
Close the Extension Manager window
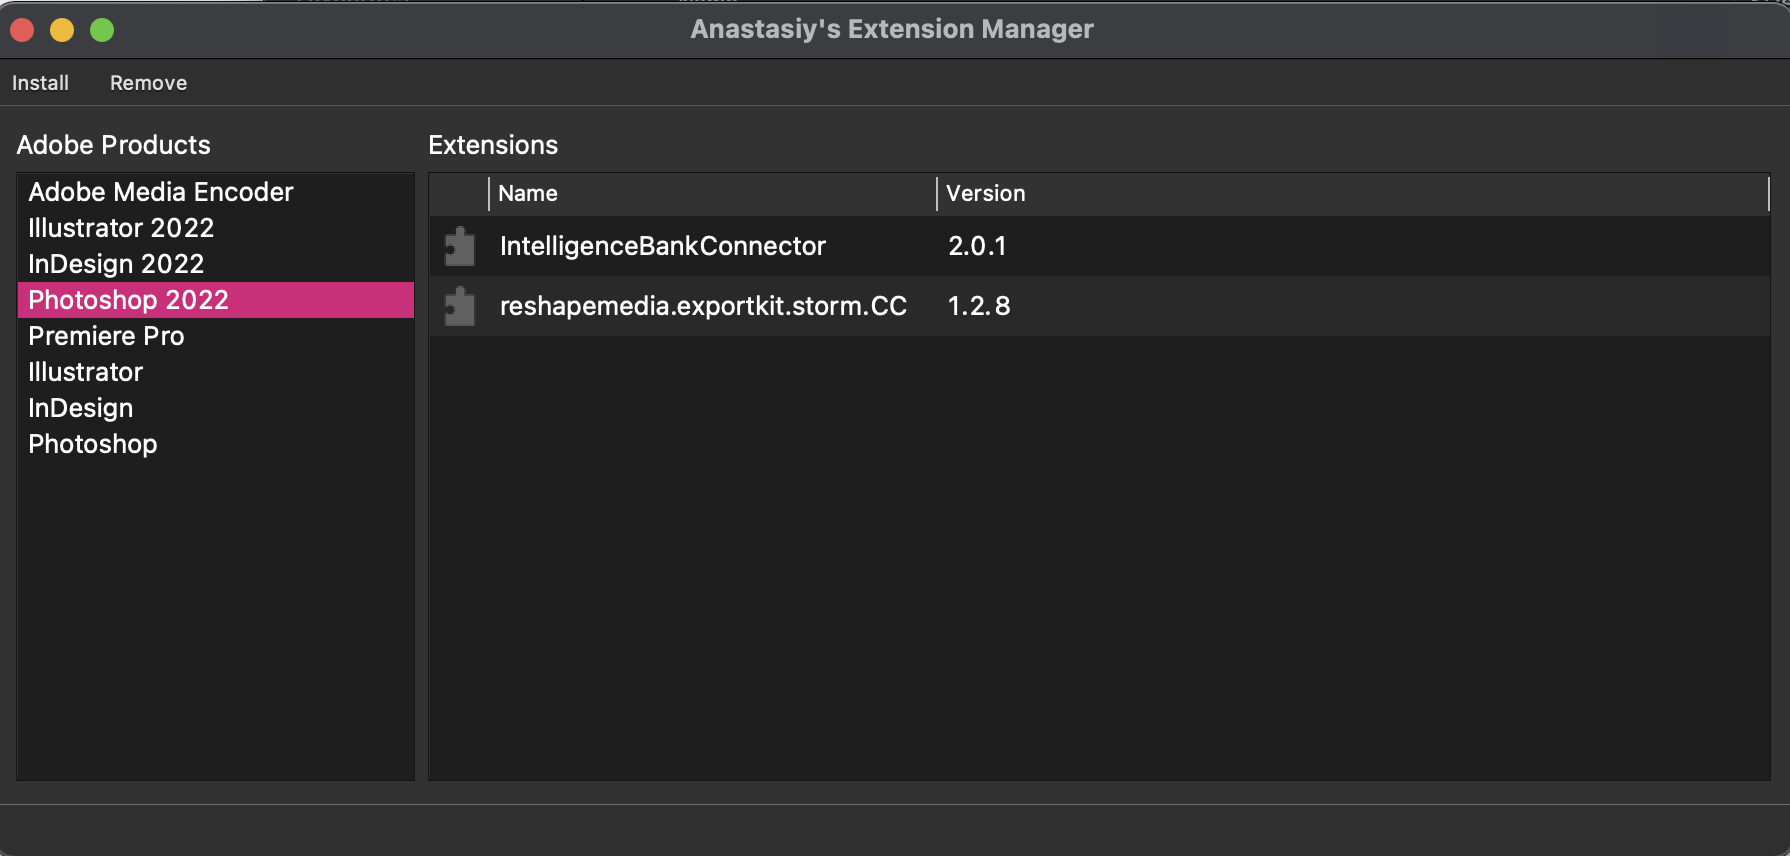coord(22,30)
